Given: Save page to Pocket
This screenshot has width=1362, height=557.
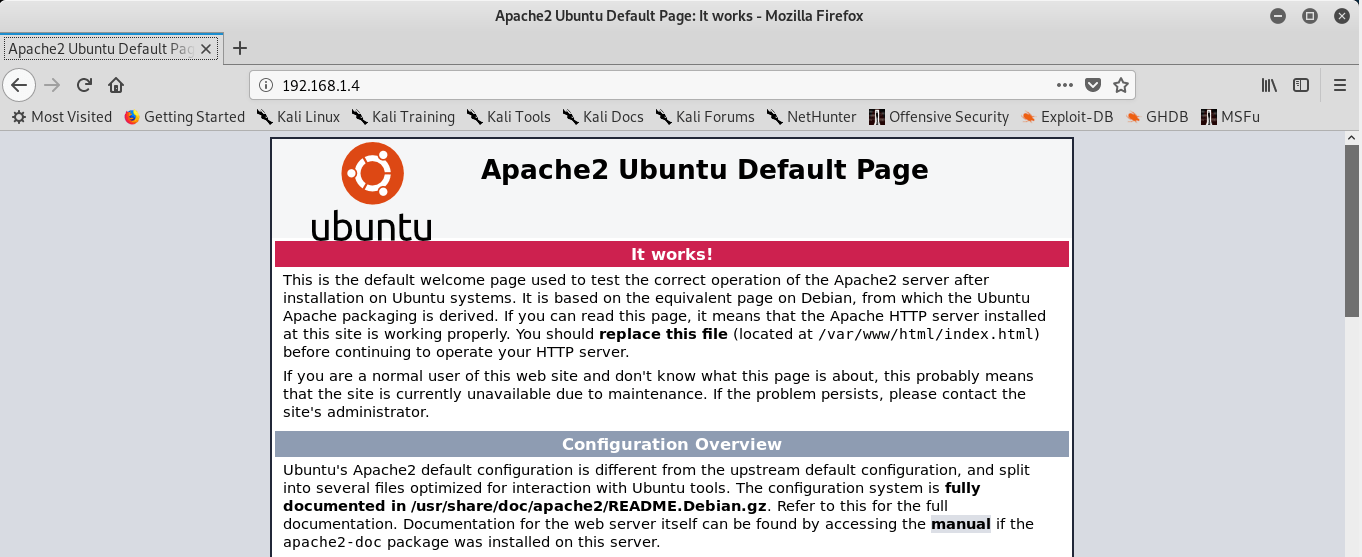Looking at the screenshot, I should click(x=1094, y=85).
